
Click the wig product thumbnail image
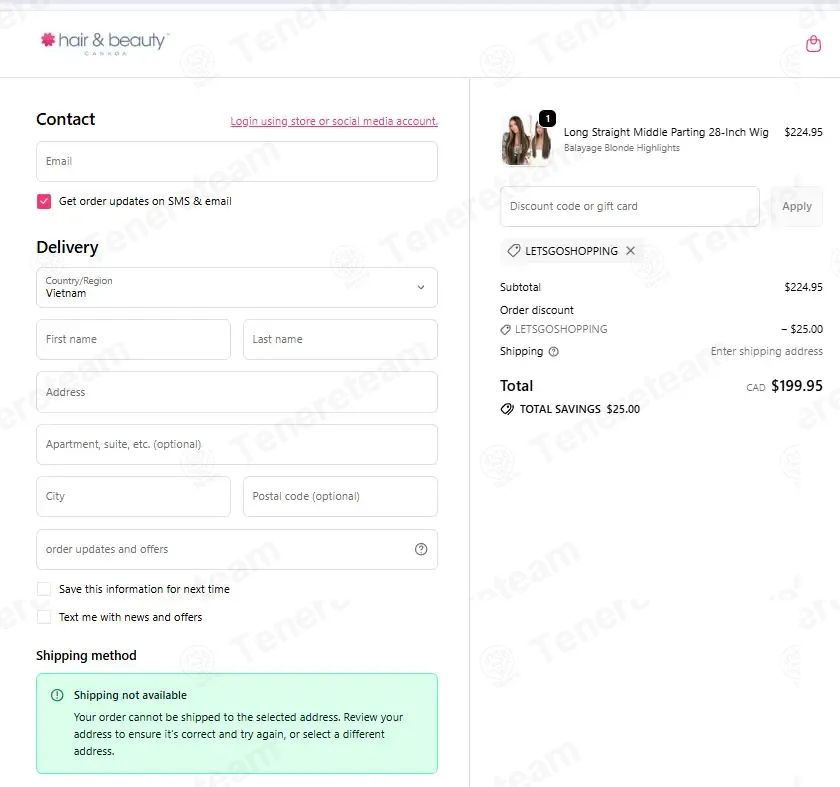[527, 139]
